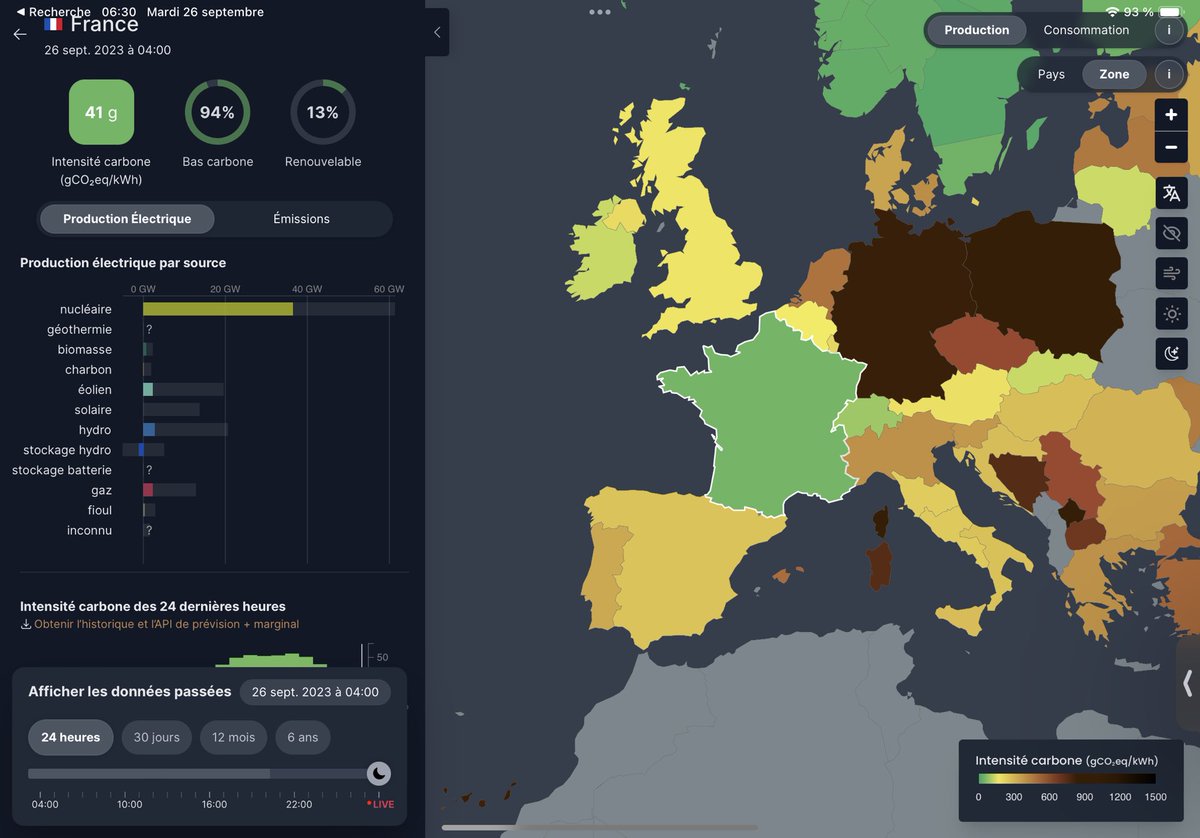Viewport: 1200px width, 838px height.
Task: Select the 12 mois time range
Action: pos(234,738)
